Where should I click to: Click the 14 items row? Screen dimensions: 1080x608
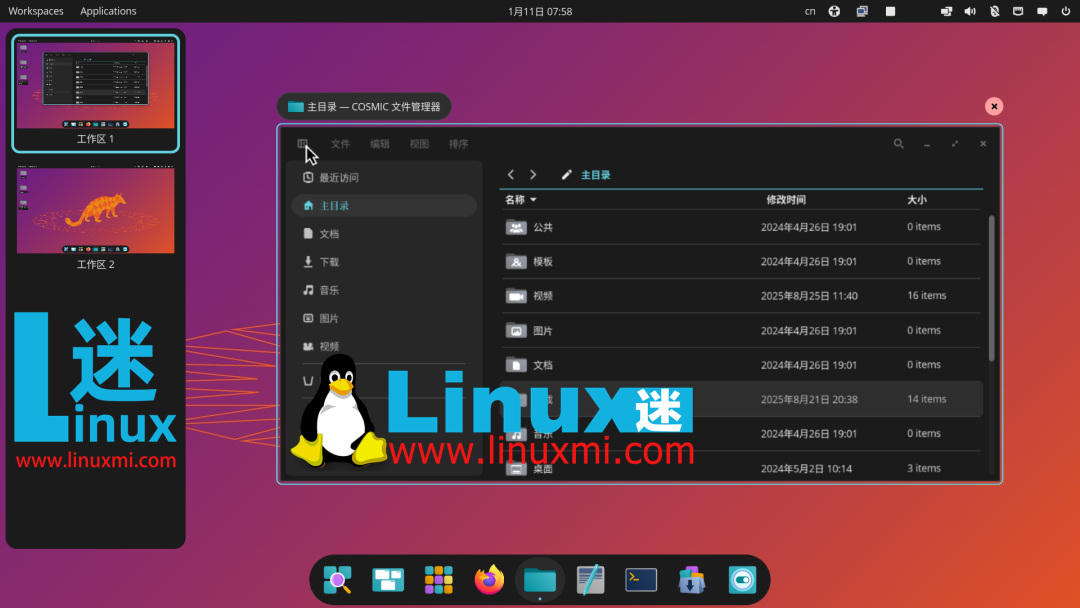point(741,399)
